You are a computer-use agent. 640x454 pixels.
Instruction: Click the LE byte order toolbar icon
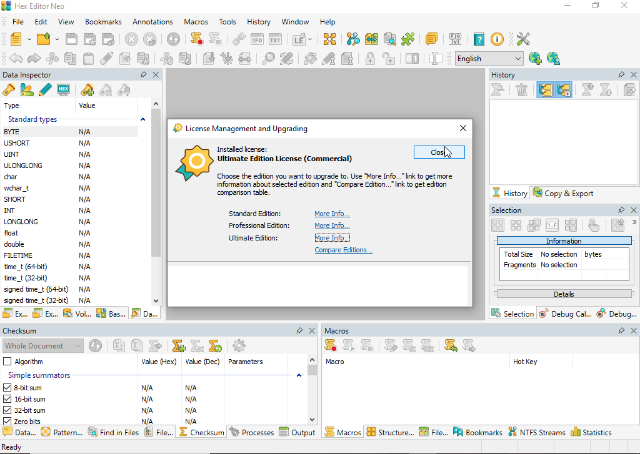(x=299, y=39)
